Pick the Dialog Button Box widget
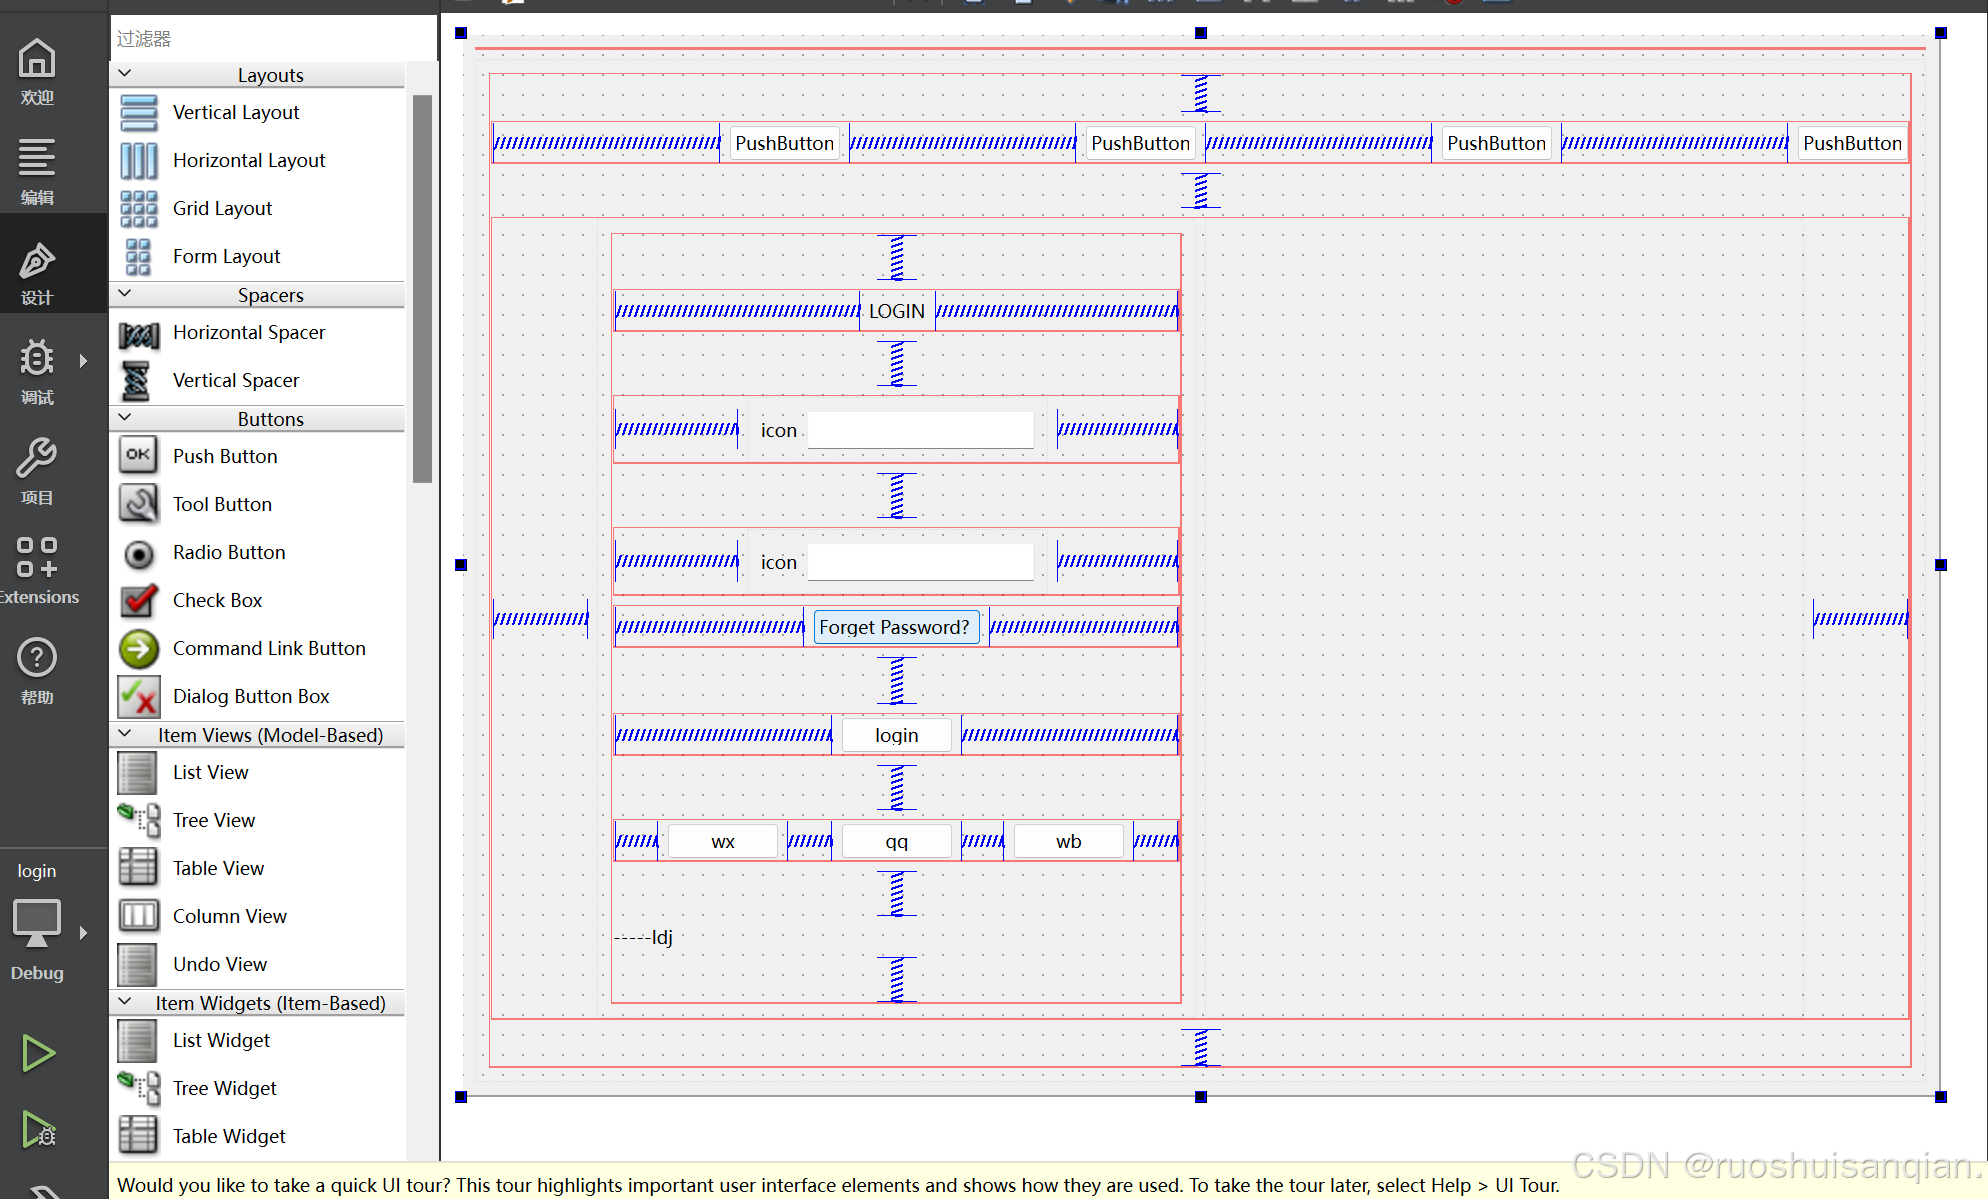The image size is (1988, 1199). tap(251, 696)
